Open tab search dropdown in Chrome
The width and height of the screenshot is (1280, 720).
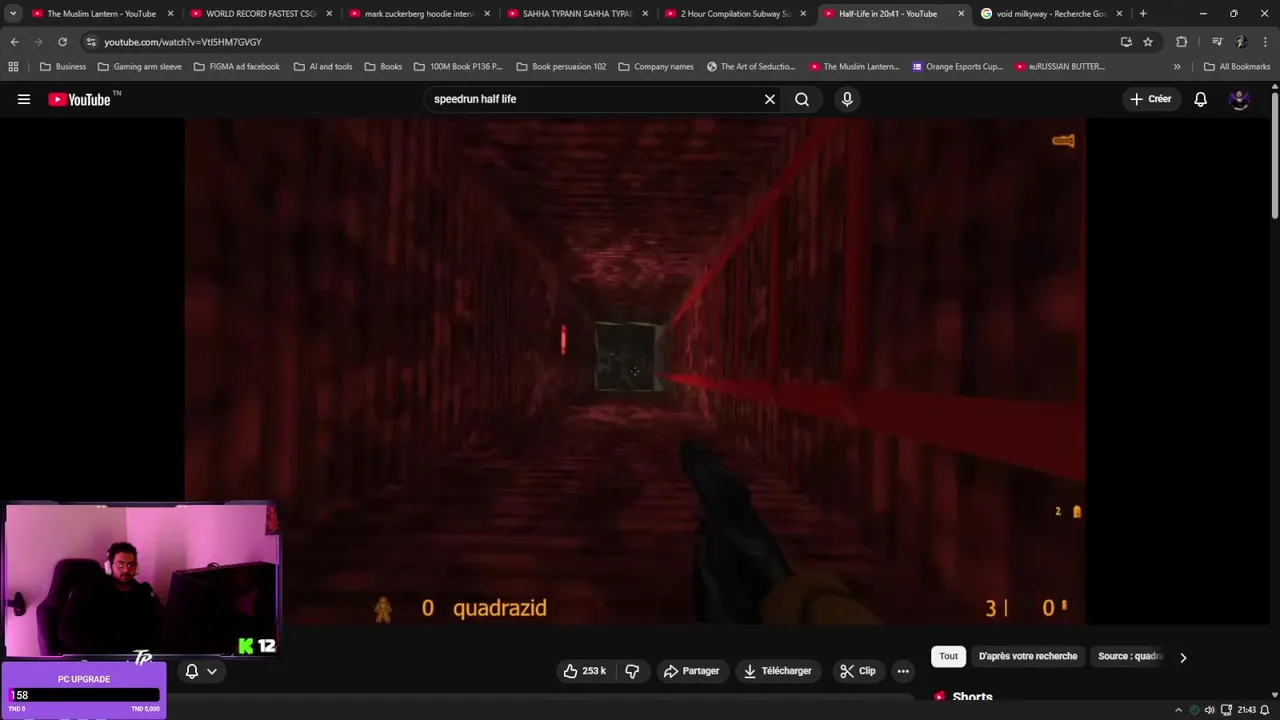pos(13,14)
